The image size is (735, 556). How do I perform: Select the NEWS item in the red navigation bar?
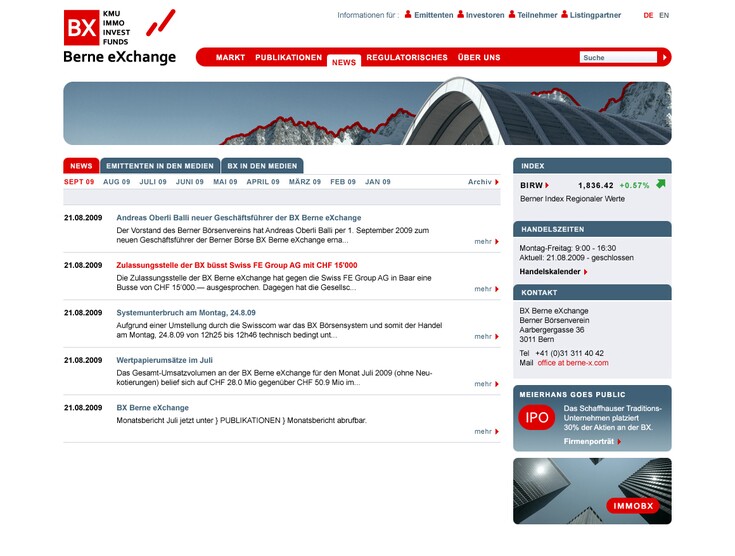coord(344,62)
